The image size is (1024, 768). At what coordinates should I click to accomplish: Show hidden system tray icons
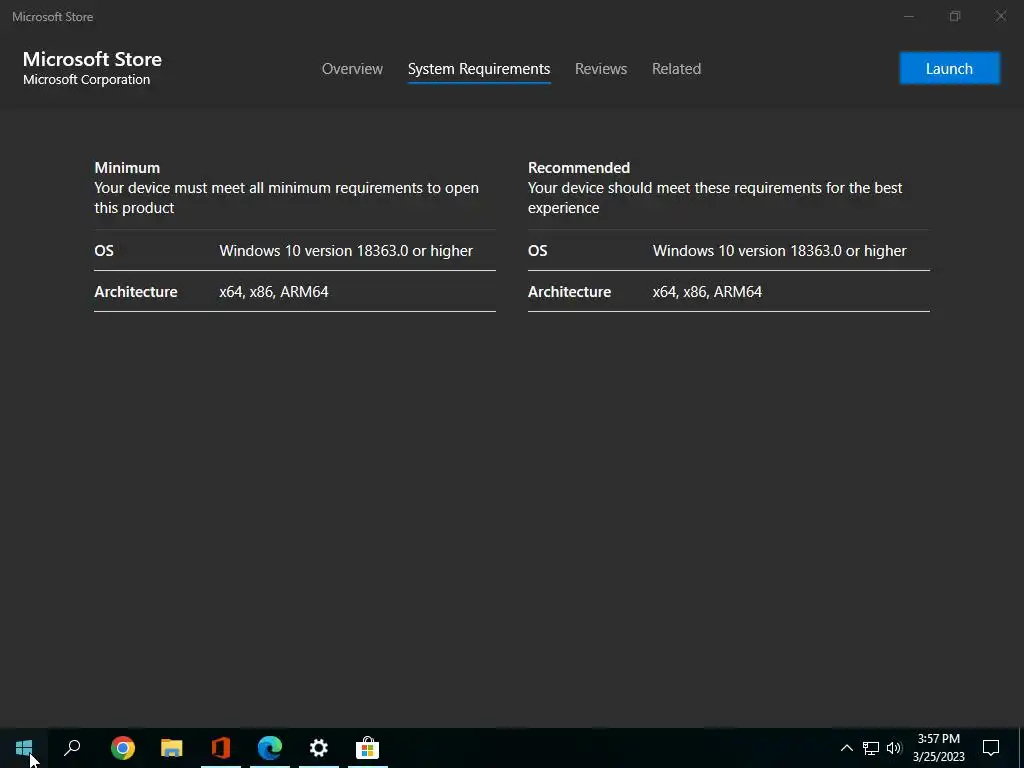(x=846, y=748)
